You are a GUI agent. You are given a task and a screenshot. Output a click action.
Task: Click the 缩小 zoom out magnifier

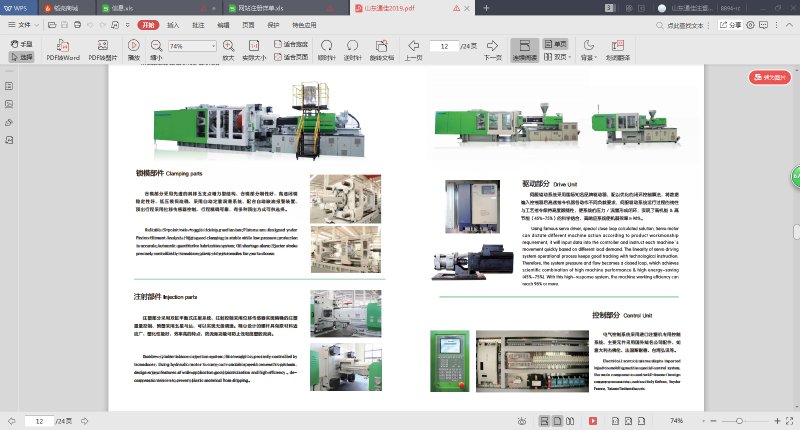(156, 46)
